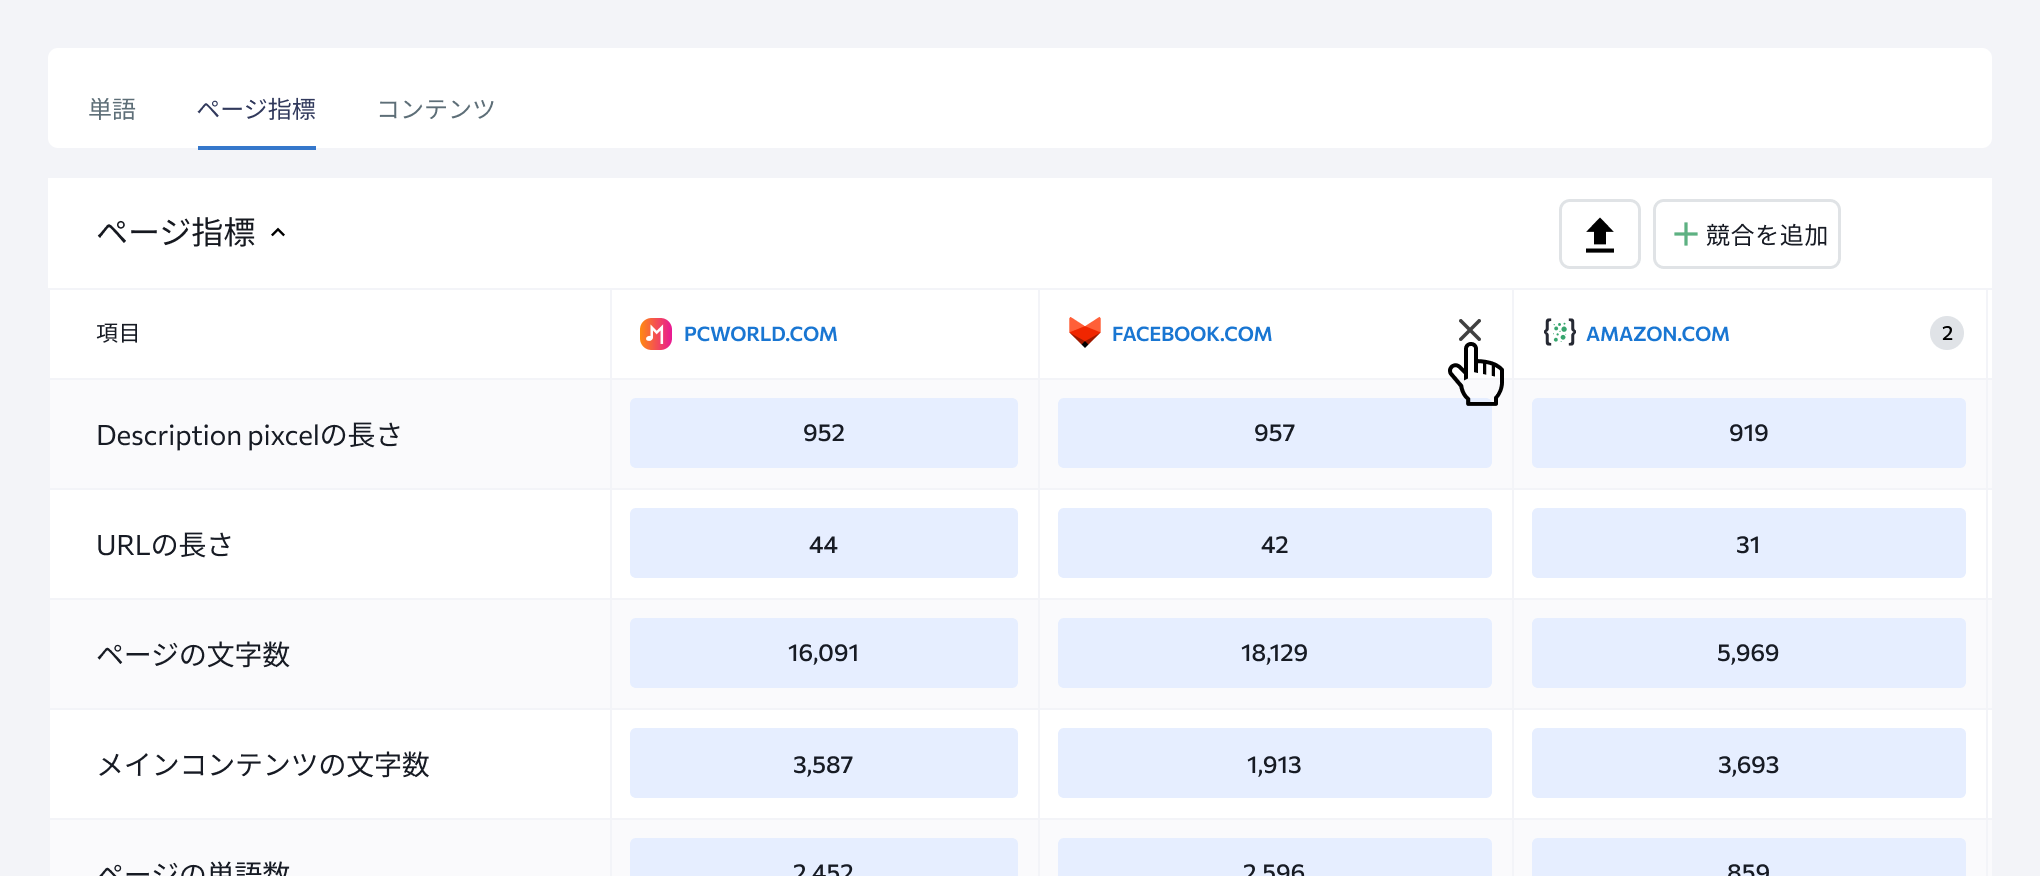The width and height of the screenshot is (2040, 876).
Task: Click the upload/export arrow button
Action: click(x=1599, y=234)
